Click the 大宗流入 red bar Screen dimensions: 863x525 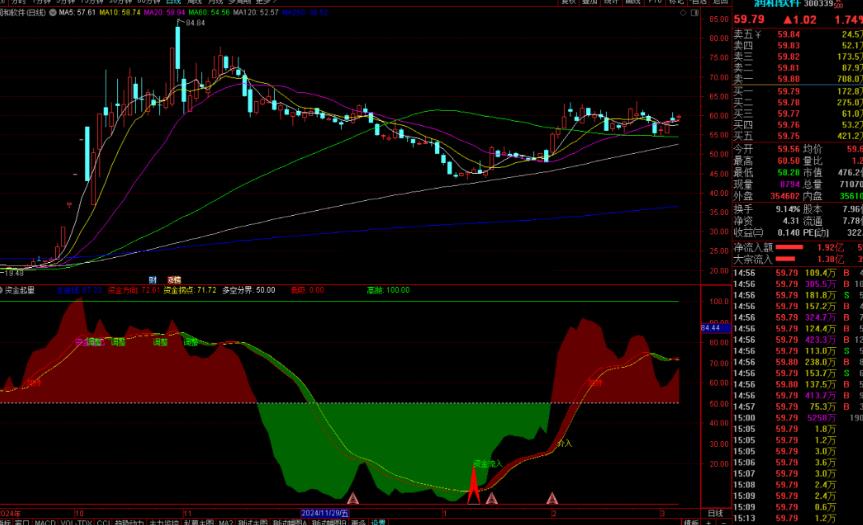pyautogui.click(x=785, y=259)
